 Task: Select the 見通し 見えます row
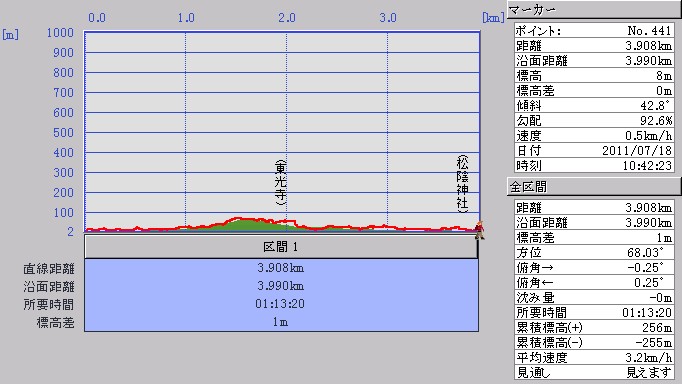coord(594,372)
